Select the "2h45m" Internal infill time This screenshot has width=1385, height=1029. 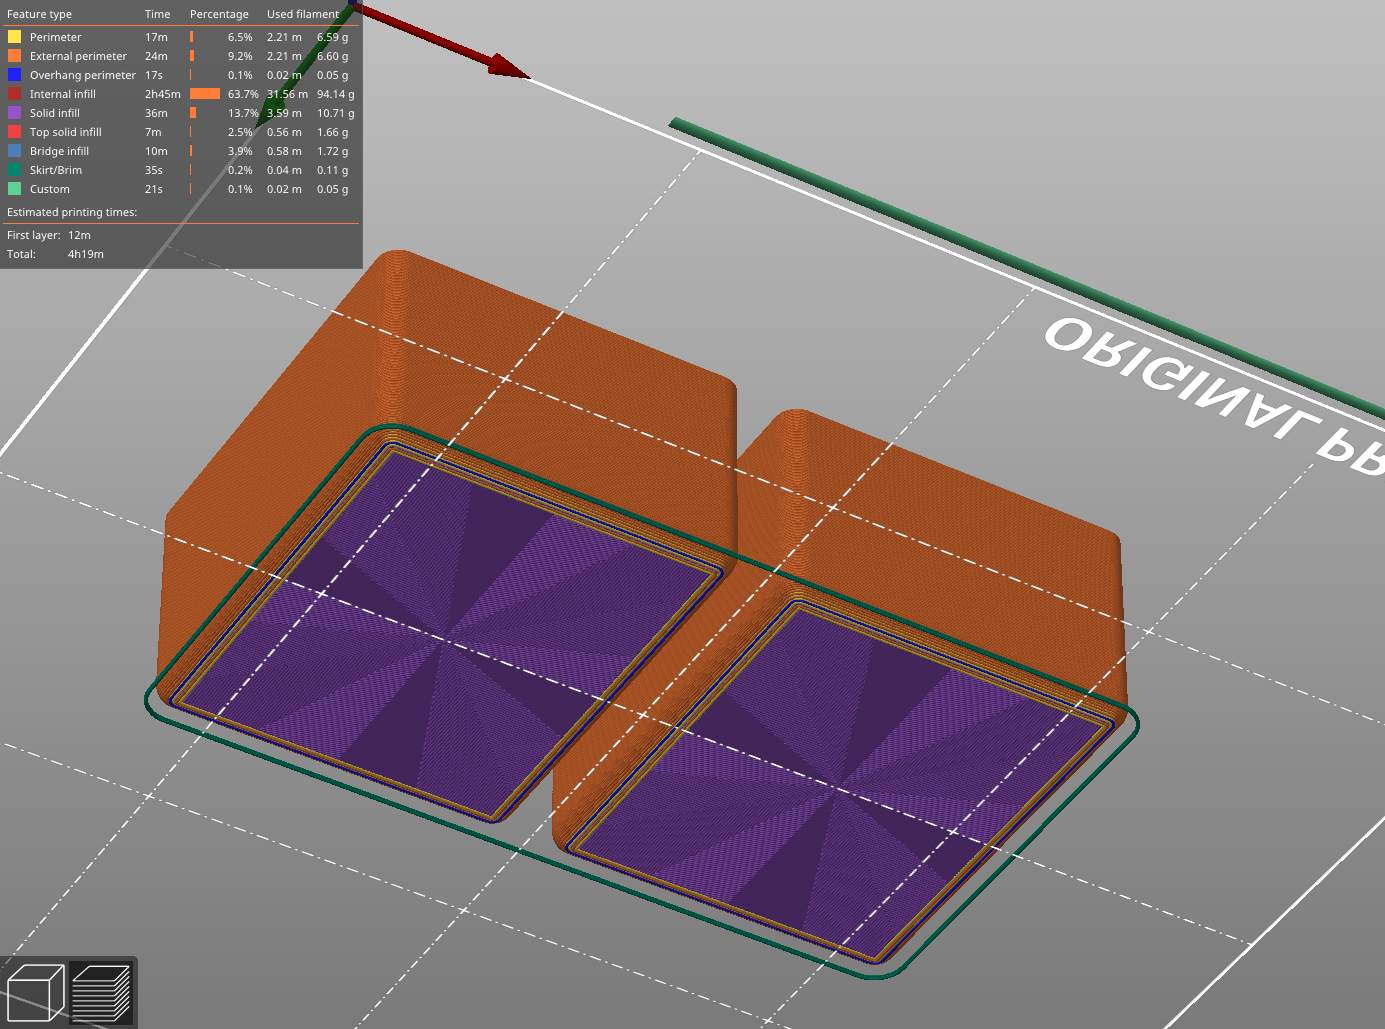163,94
